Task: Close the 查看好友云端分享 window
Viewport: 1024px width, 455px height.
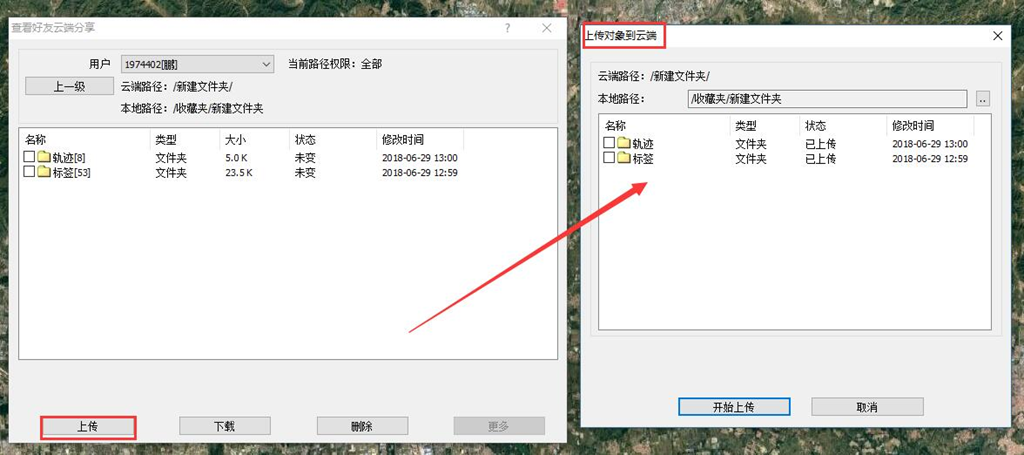Action: 546,27
